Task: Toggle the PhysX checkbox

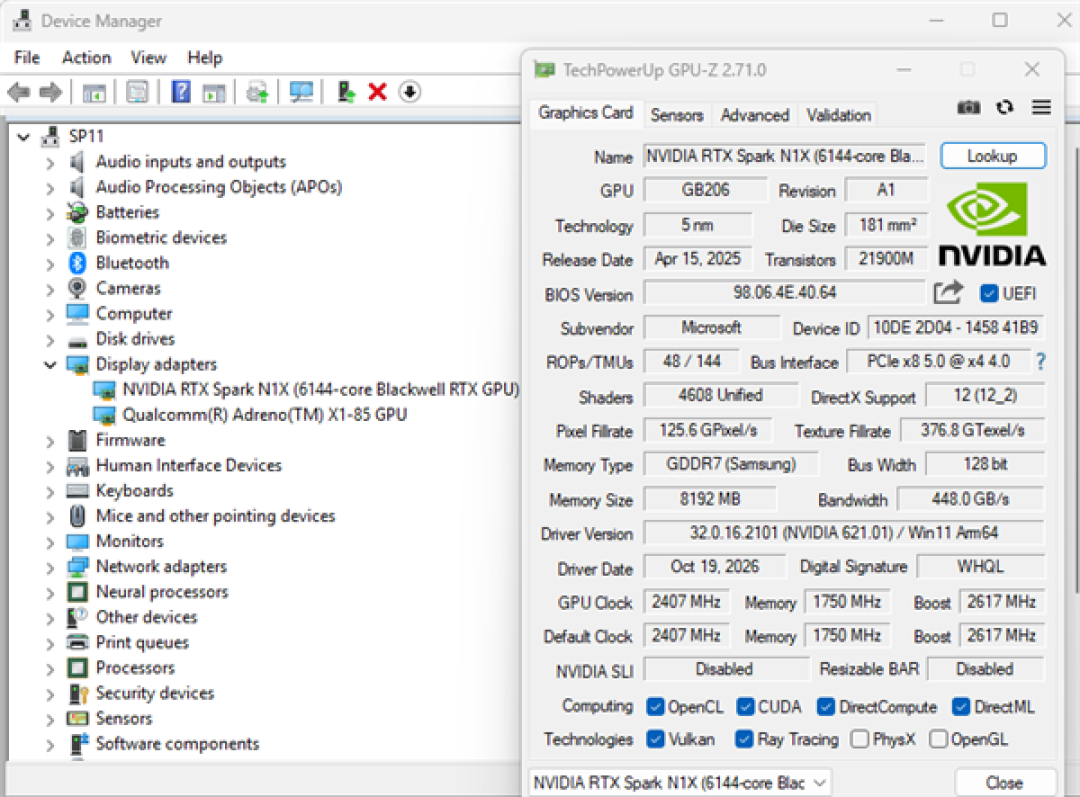Action: pyautogui.click(x=860, y=739)
